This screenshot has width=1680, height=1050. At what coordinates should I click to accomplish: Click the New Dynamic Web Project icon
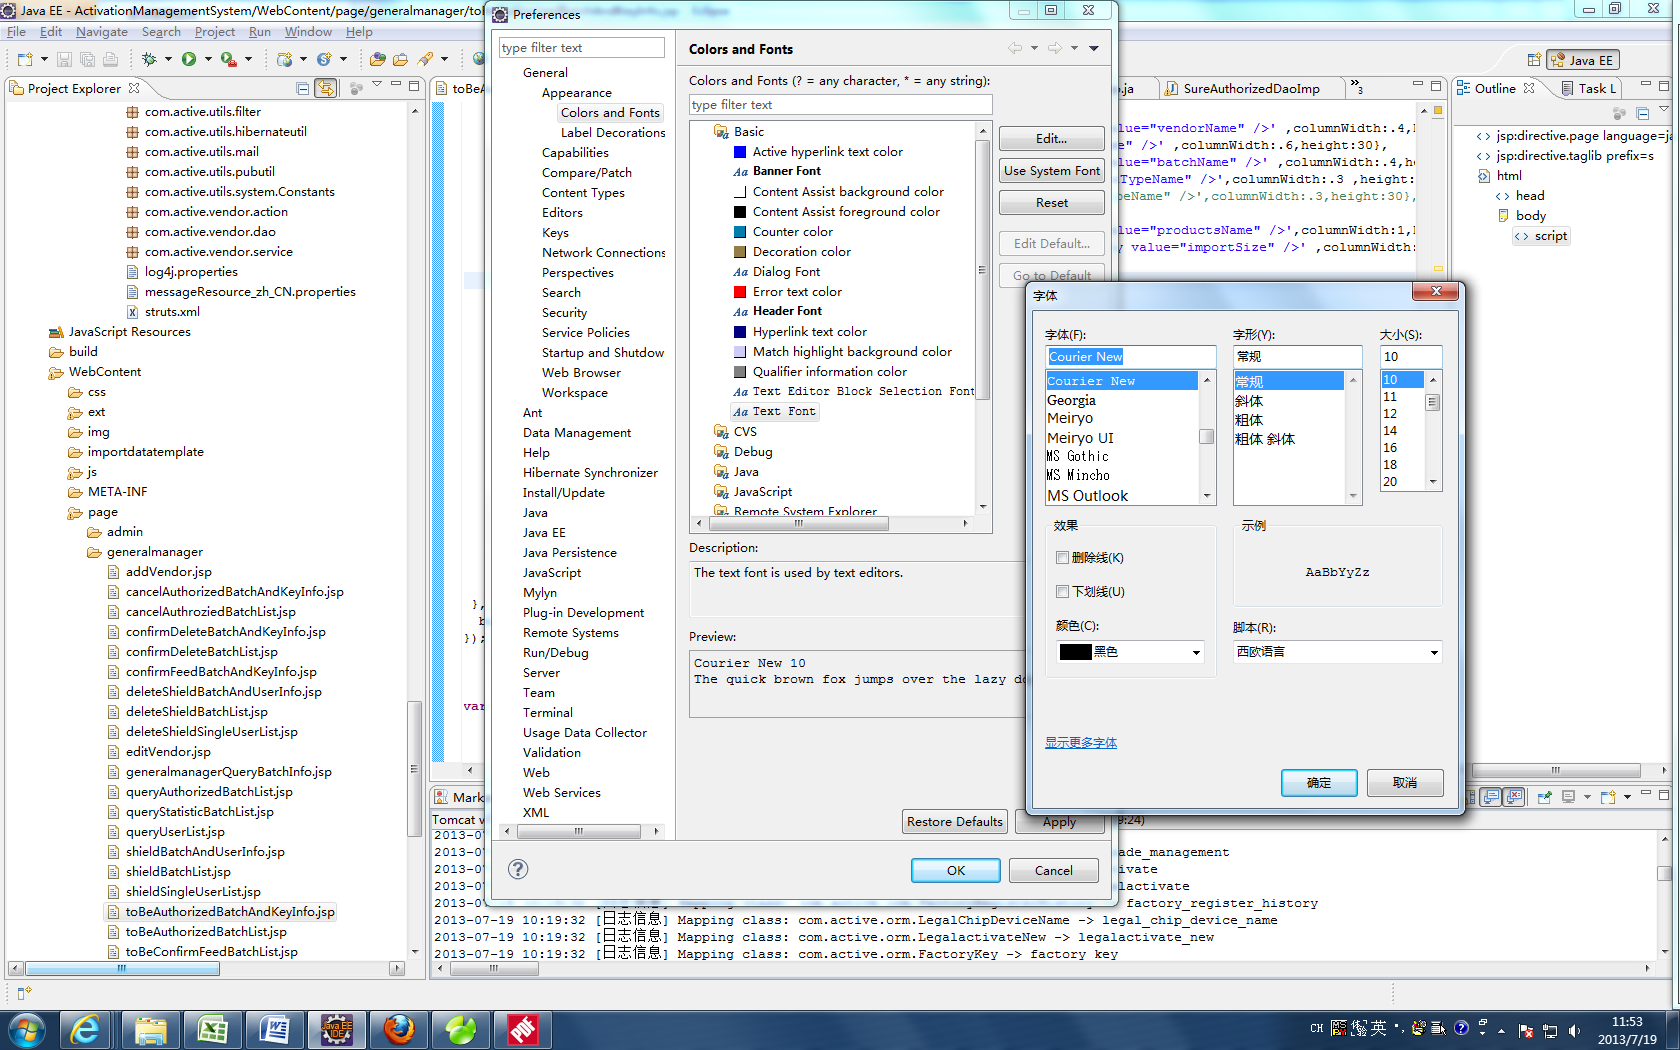(x=285, y=60)
